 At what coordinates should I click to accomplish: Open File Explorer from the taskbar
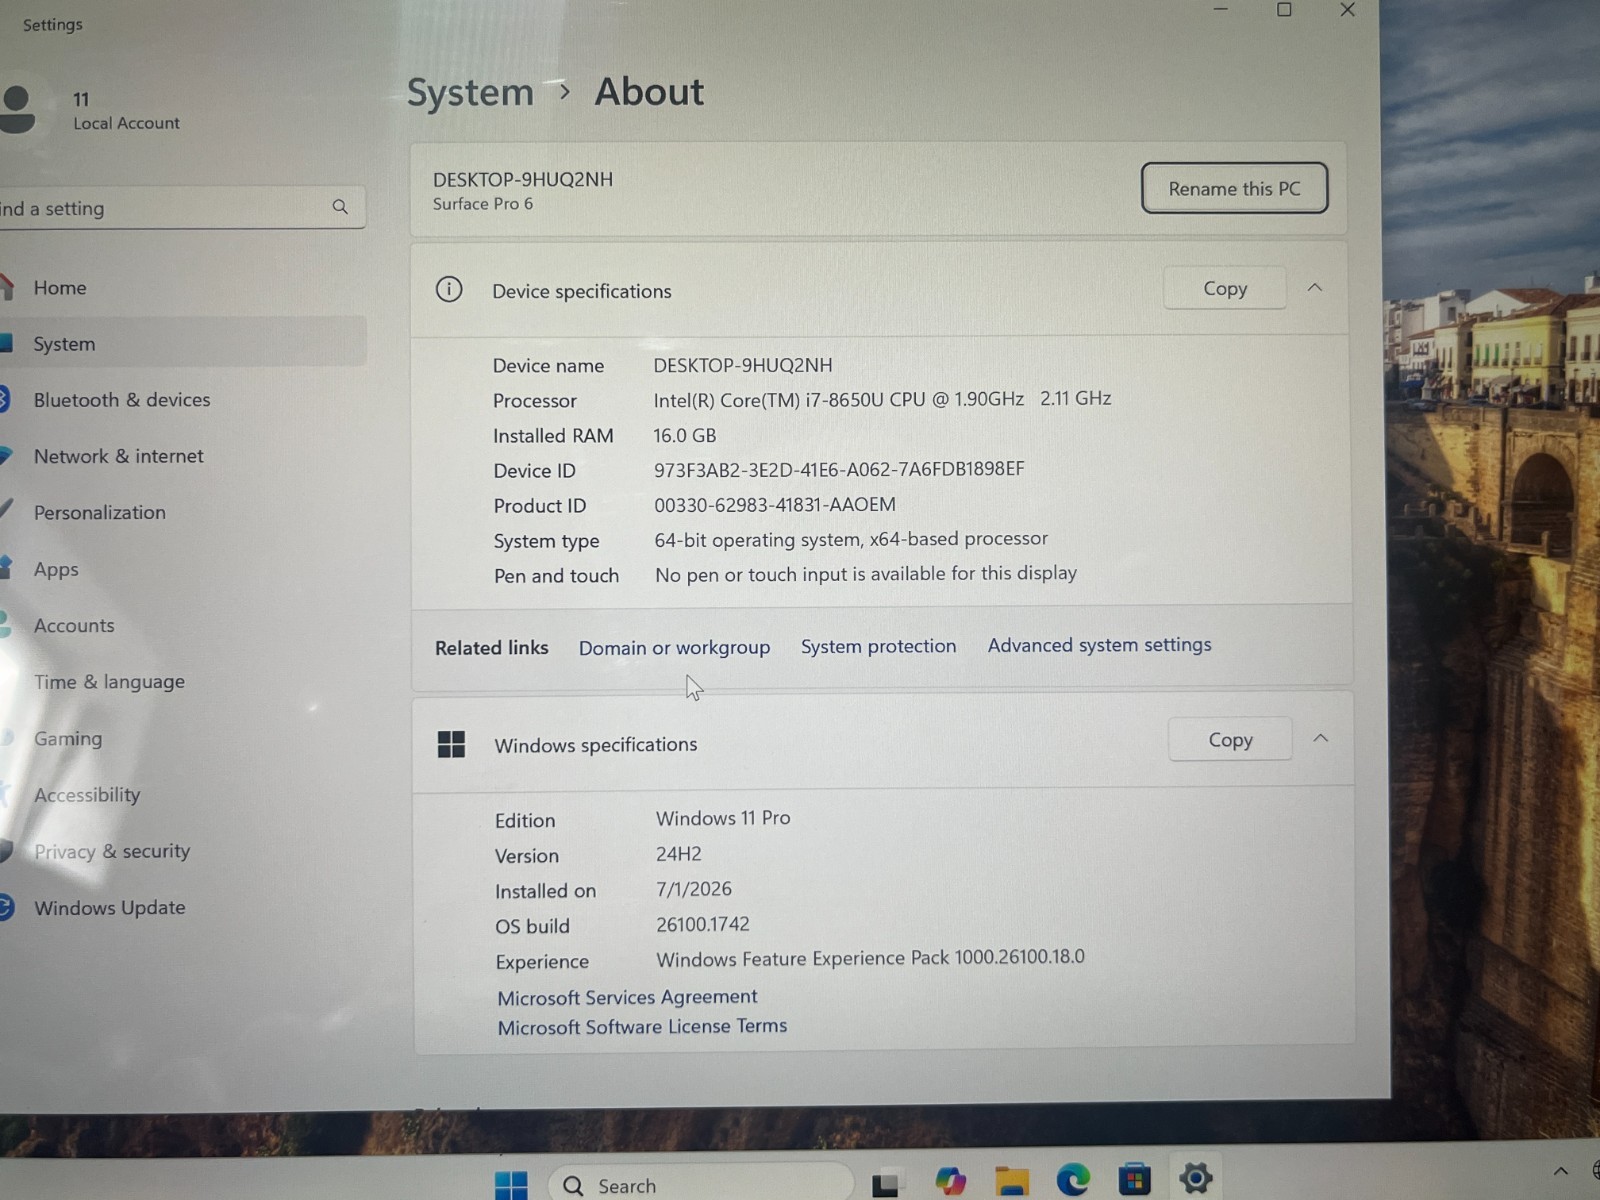[x=1012, y=1182]
